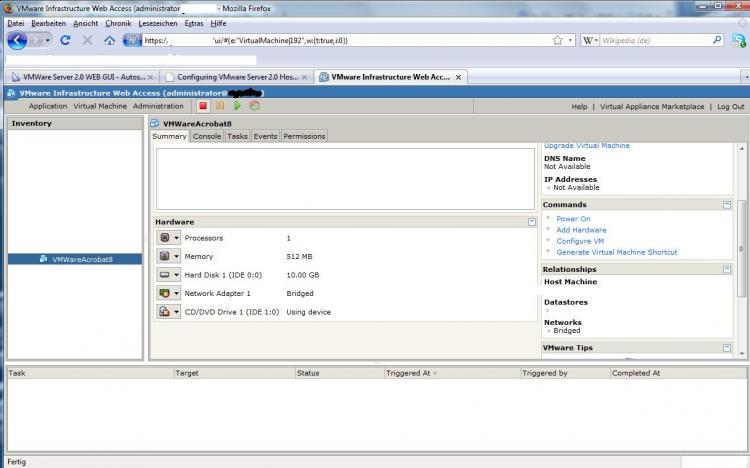Switch to the Events tab
The image size is (750, 468).
click(x=265, y=136)
